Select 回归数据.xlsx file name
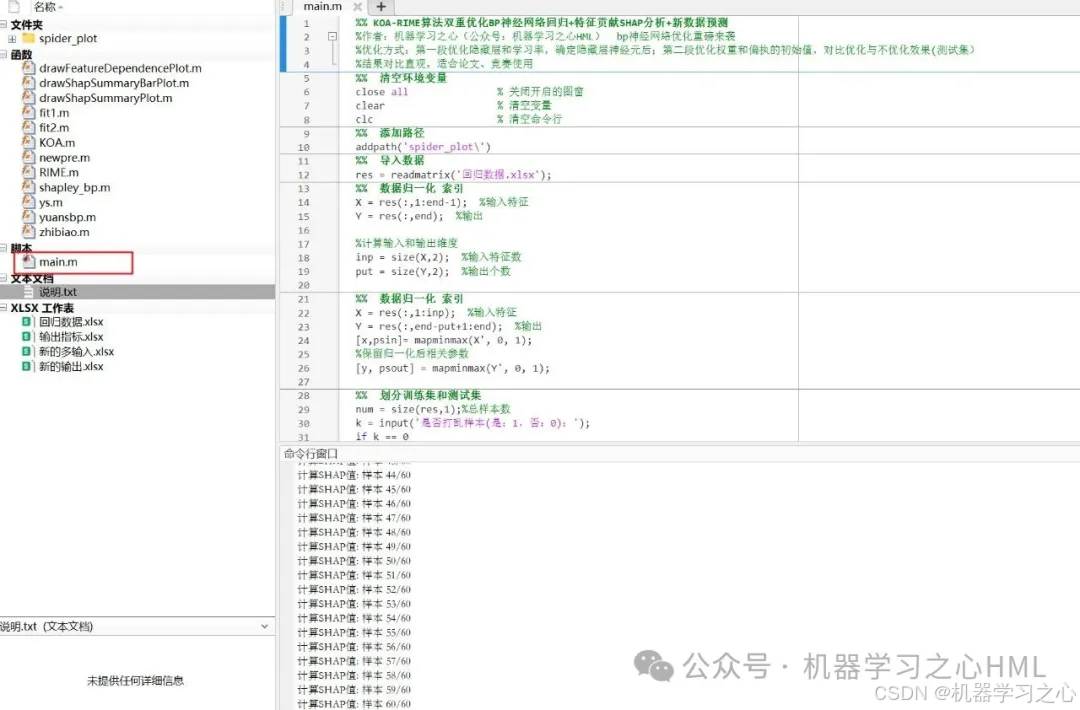This screenshot has height=710, width=1080. coord(72,322)
